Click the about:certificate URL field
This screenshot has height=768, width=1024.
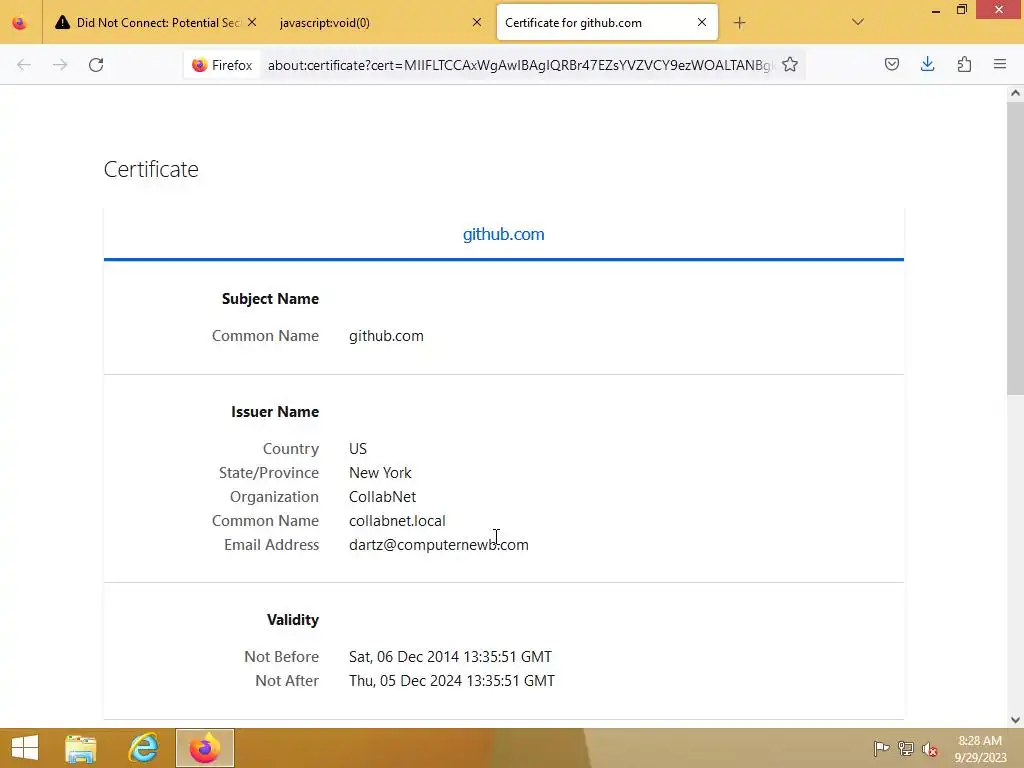coord(519,65)
